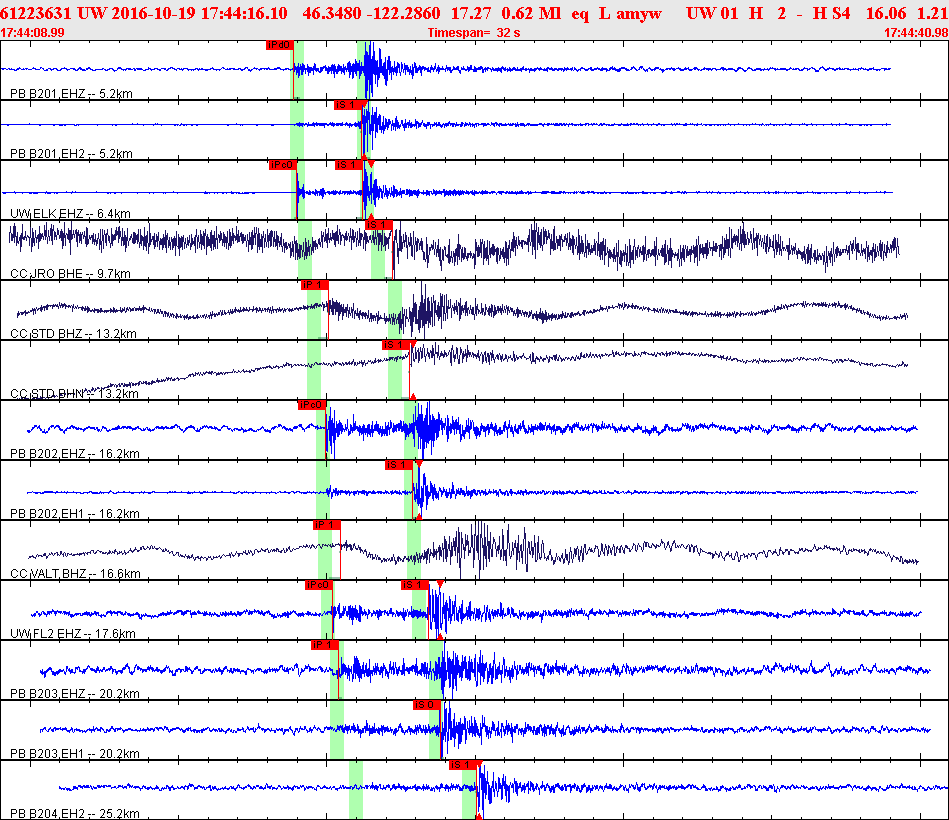Screen dimensions: 949x820
Task: Select the iS 1 pick flag on UW ELK EHZ
Action: coord(349,165)
